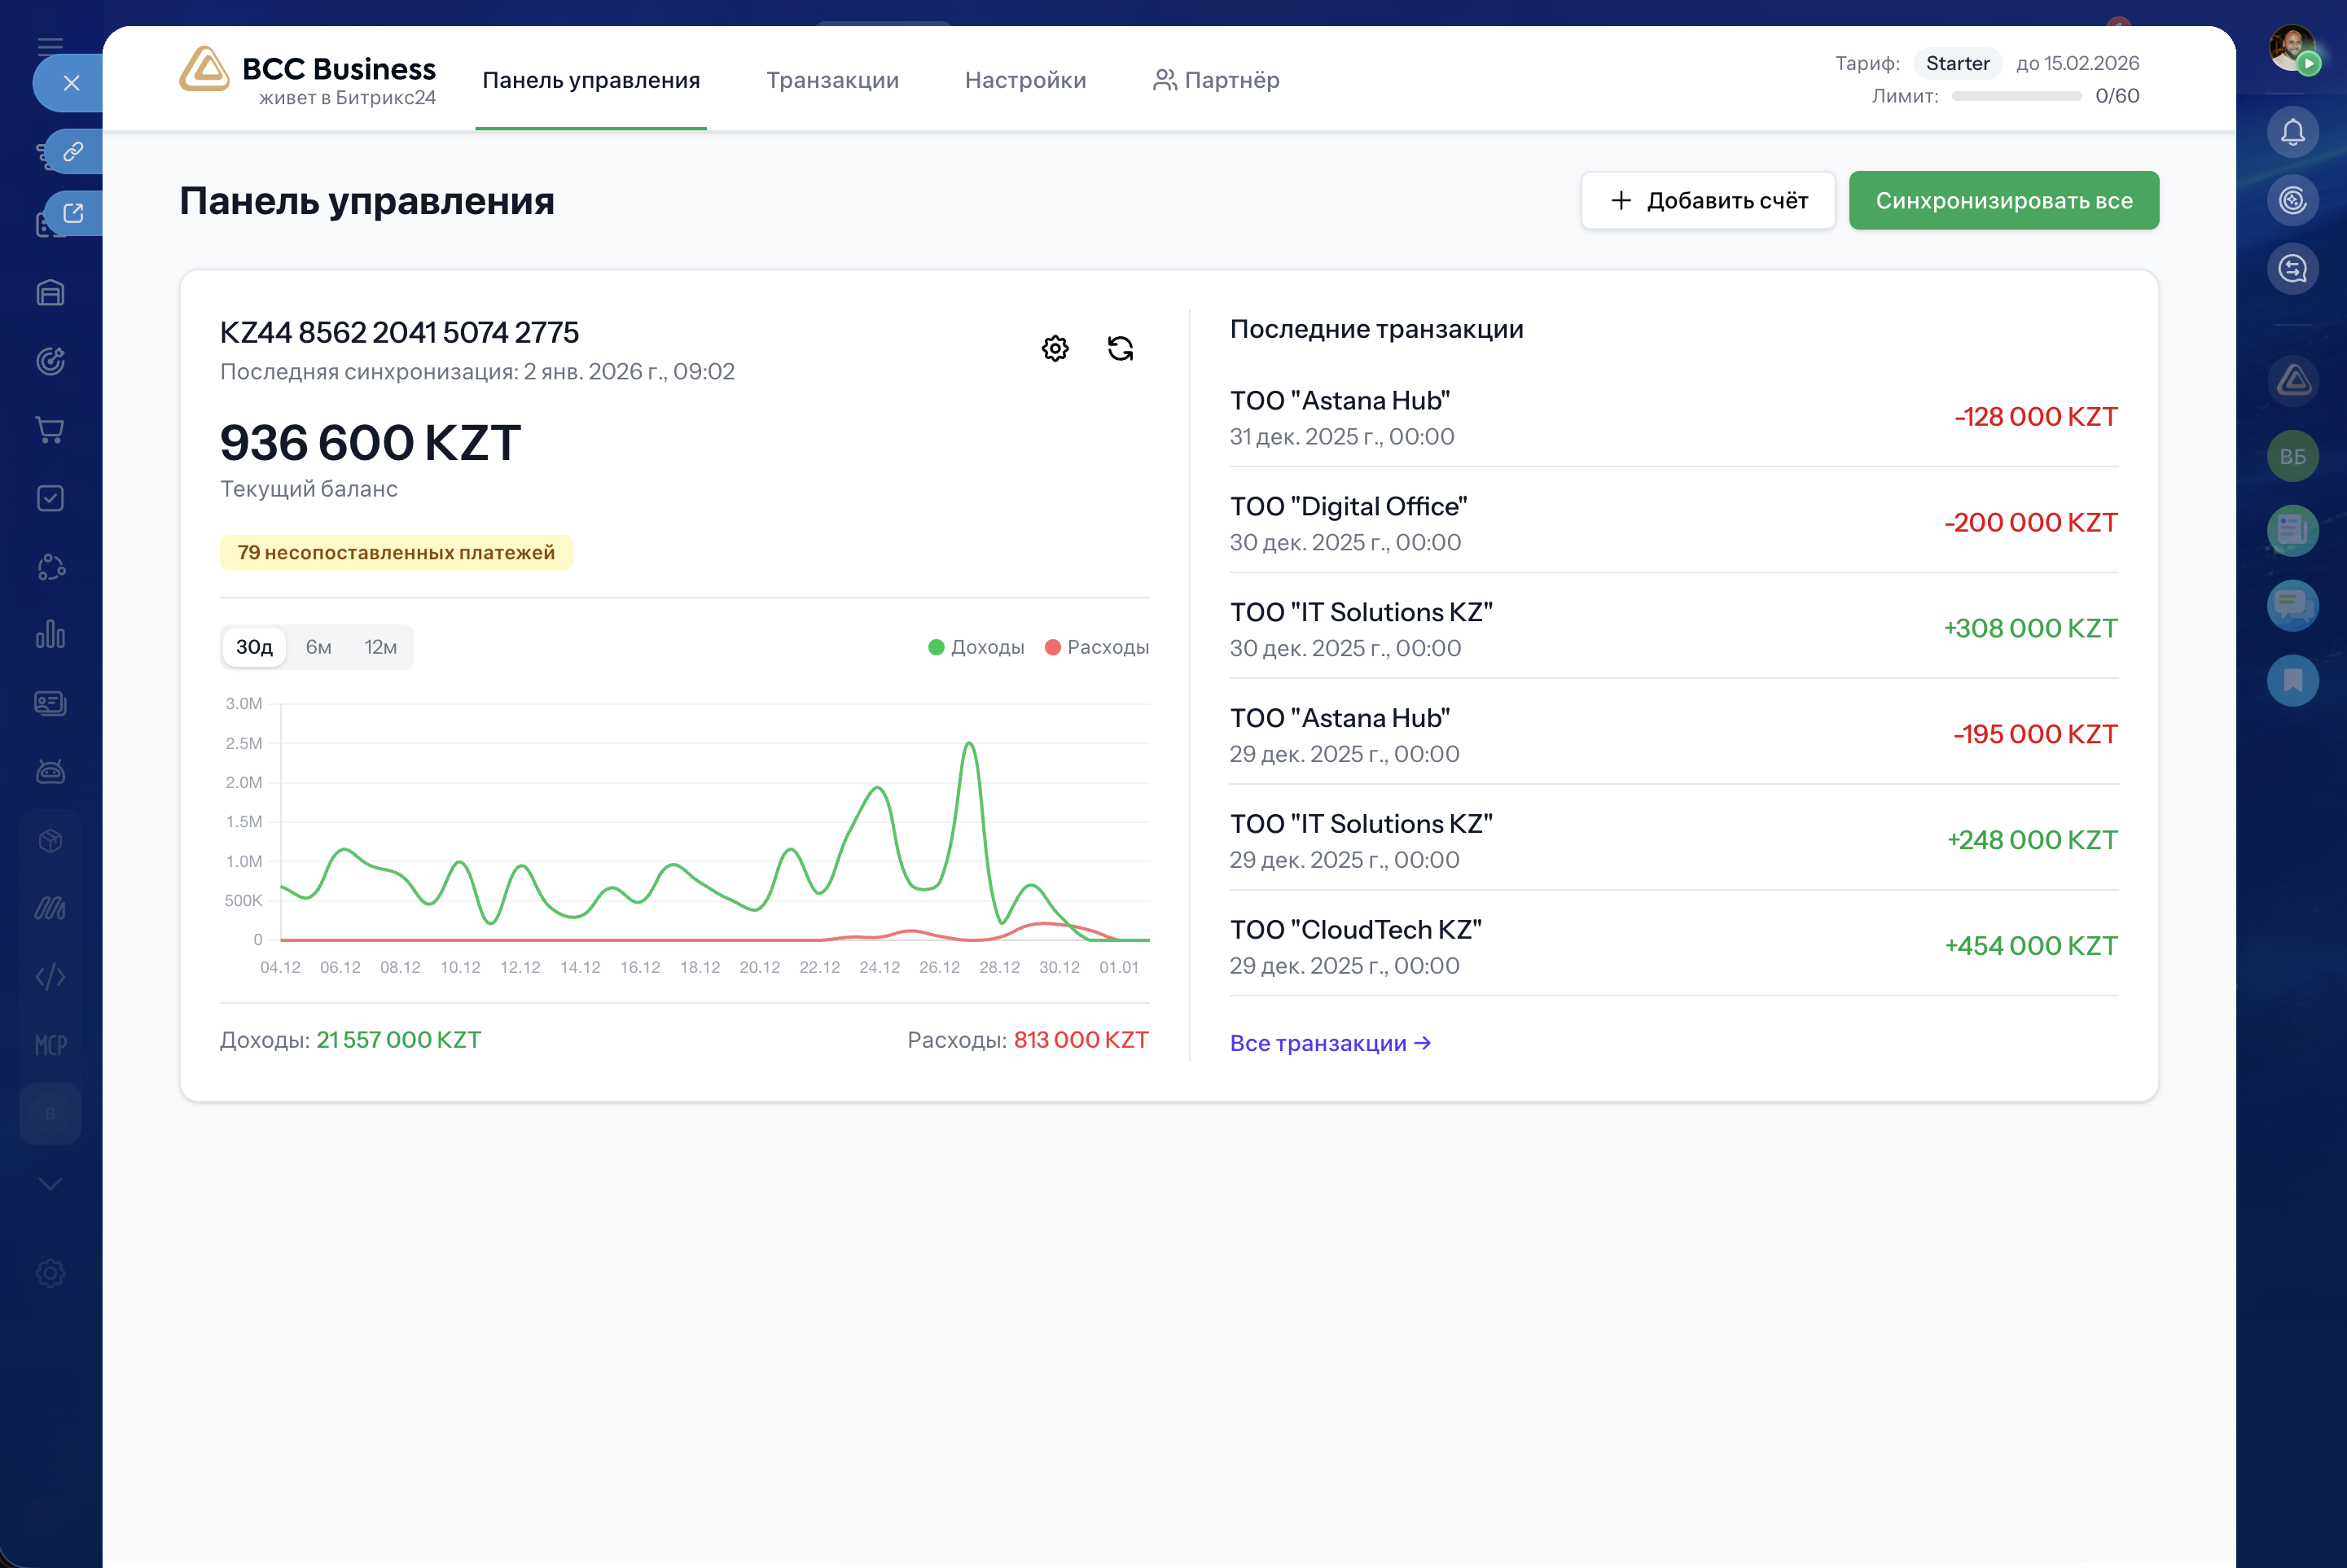Click the bar chart analytics sidebar icon
This screenshot has width=2347, height=1568.
coord(50,634)
